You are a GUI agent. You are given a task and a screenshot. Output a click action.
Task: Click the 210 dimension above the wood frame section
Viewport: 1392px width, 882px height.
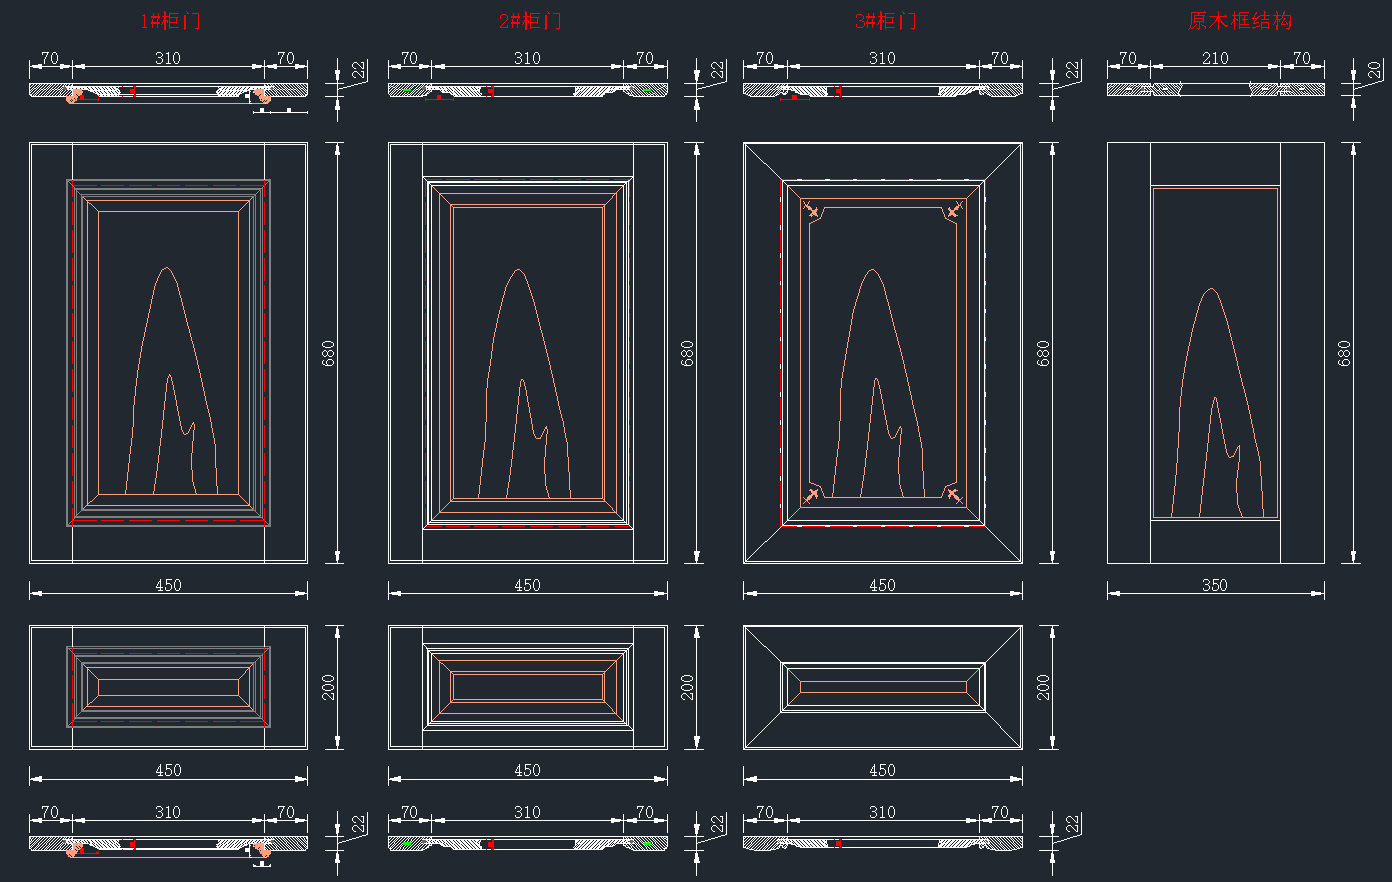(1215, 59)
